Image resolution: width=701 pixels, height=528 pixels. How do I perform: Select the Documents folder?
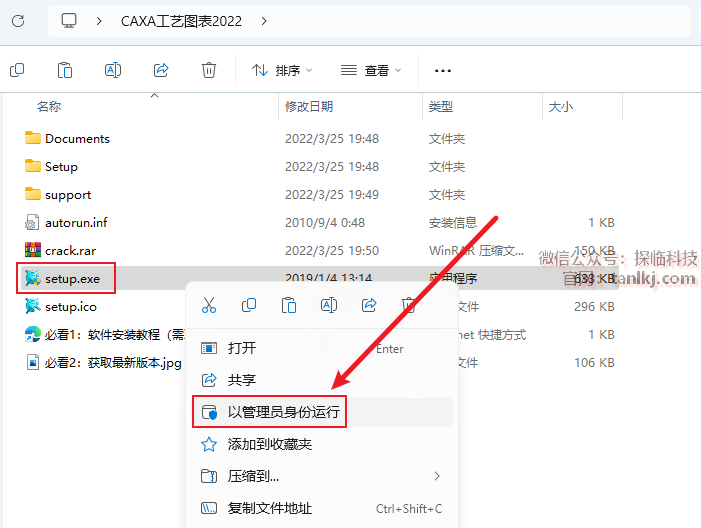(77, 139)
